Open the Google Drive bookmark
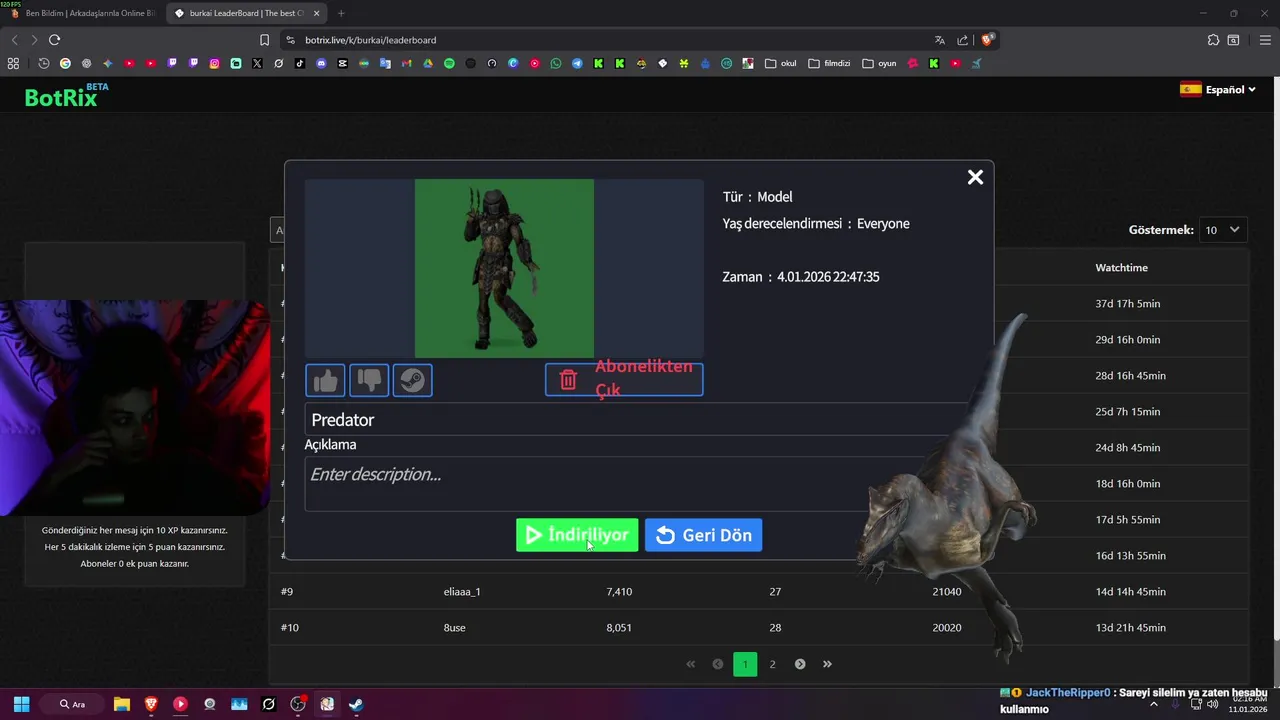 click(427, 63)
